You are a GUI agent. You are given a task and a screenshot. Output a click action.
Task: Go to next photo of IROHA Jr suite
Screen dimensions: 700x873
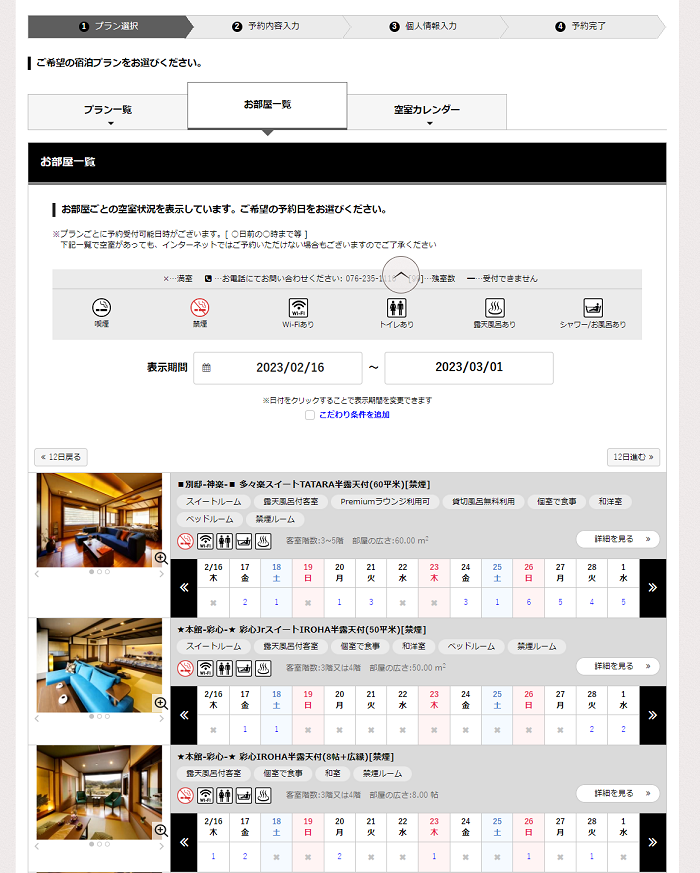pyautogui.click(x=161, y=718)
